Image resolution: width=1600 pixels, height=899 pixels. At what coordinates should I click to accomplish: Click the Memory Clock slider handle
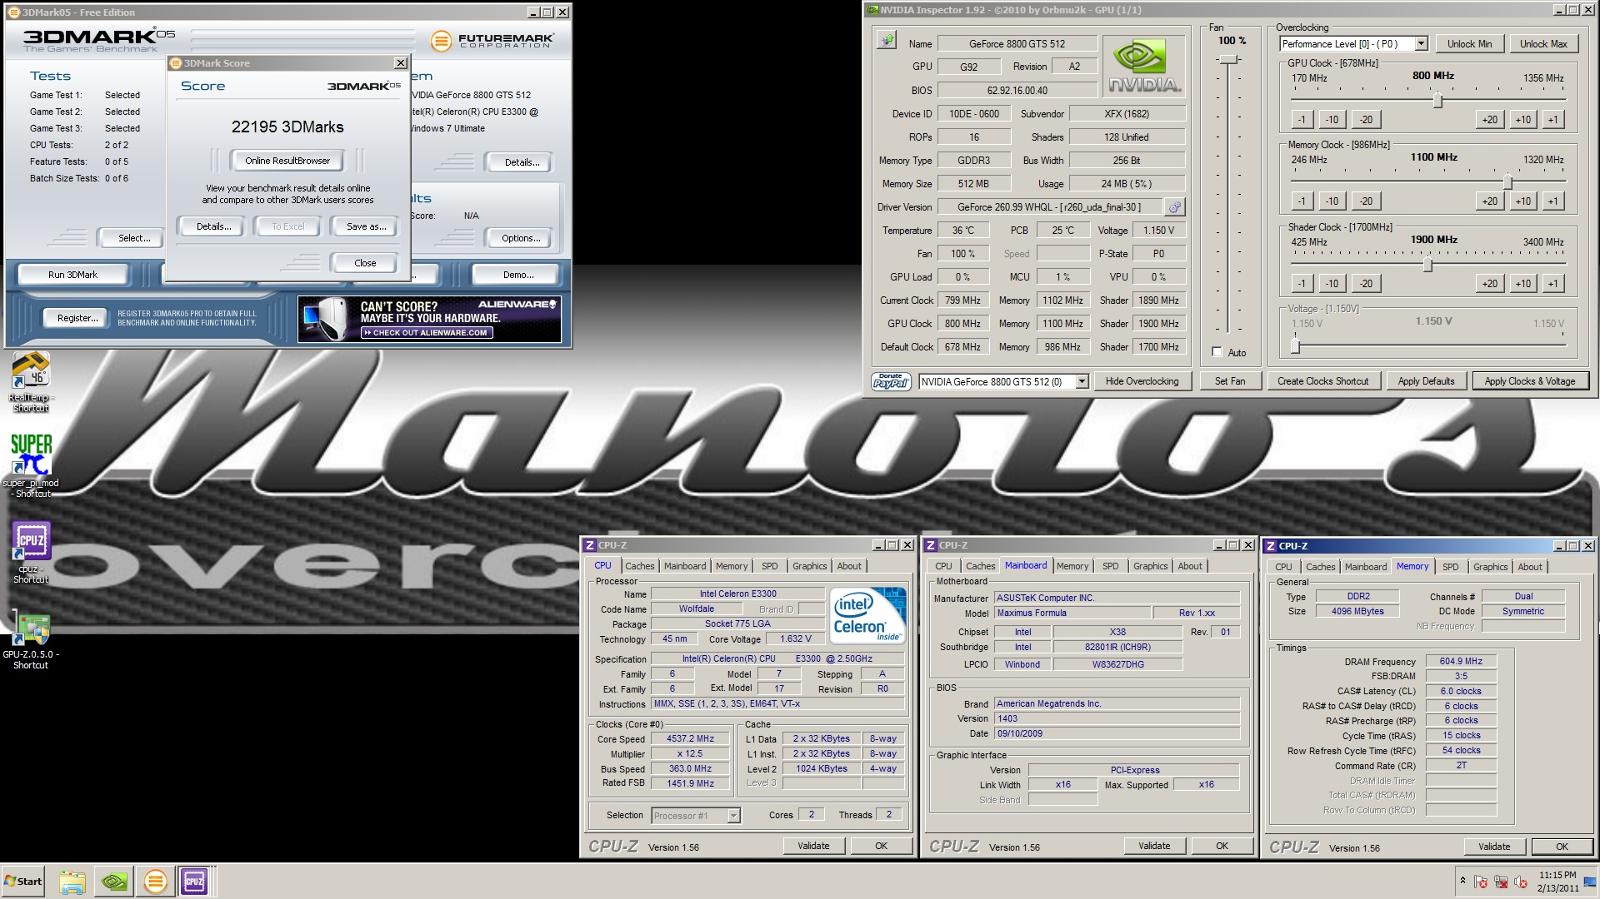click(1507, 182)
